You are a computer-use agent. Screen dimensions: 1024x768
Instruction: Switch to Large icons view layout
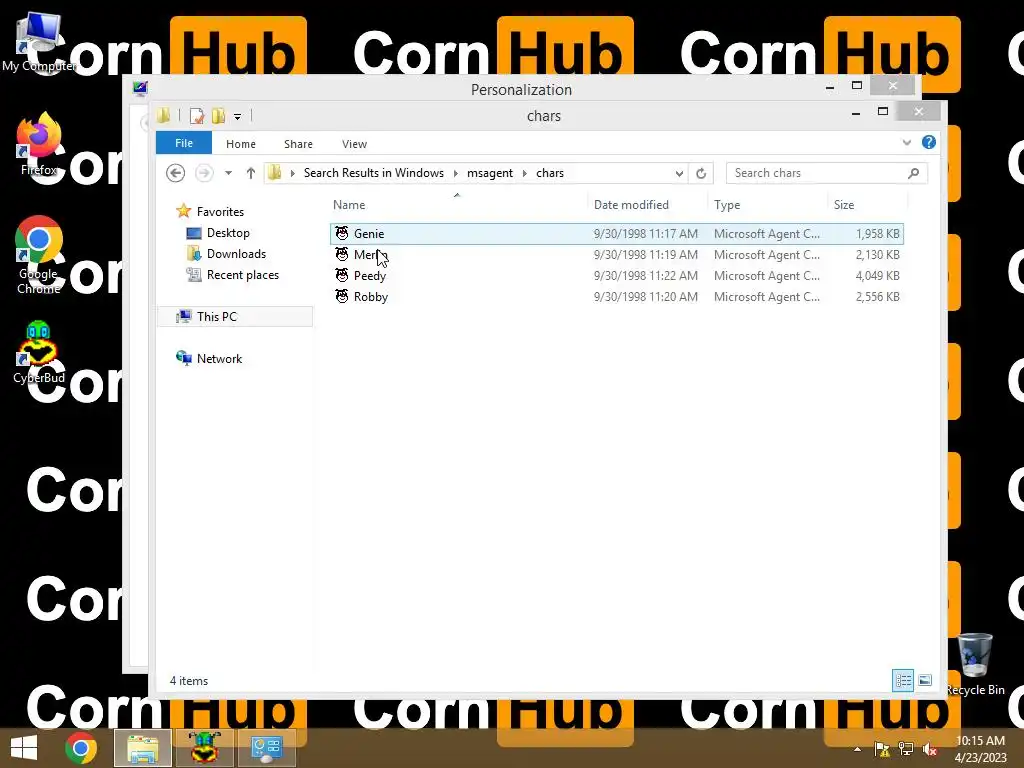(925, 680)
